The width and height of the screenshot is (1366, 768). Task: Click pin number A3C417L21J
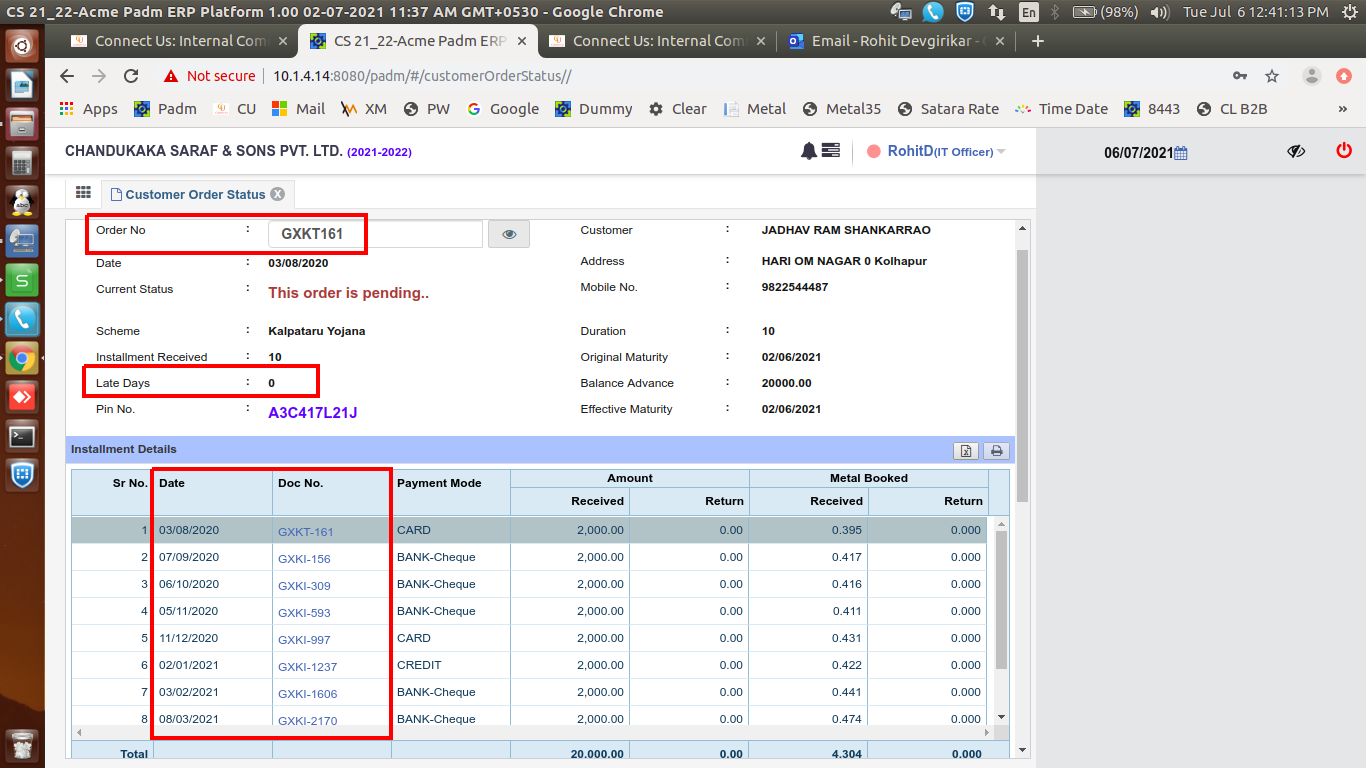click(x=312, y=412)
